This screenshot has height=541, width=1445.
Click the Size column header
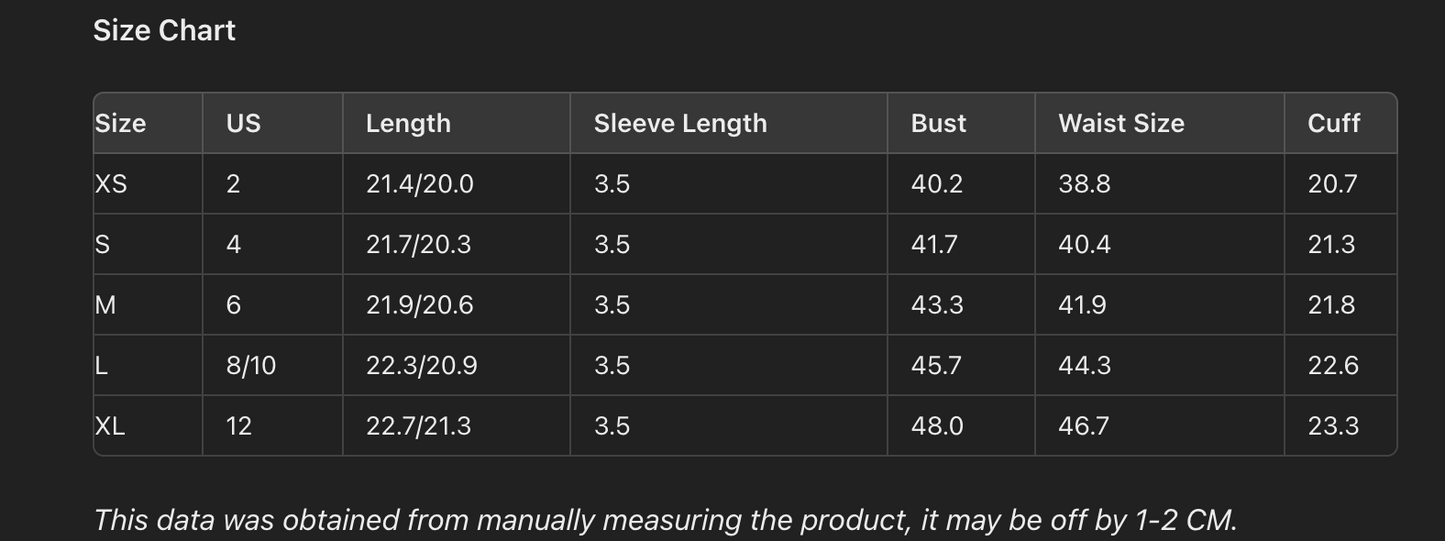[x=121, y=123]
